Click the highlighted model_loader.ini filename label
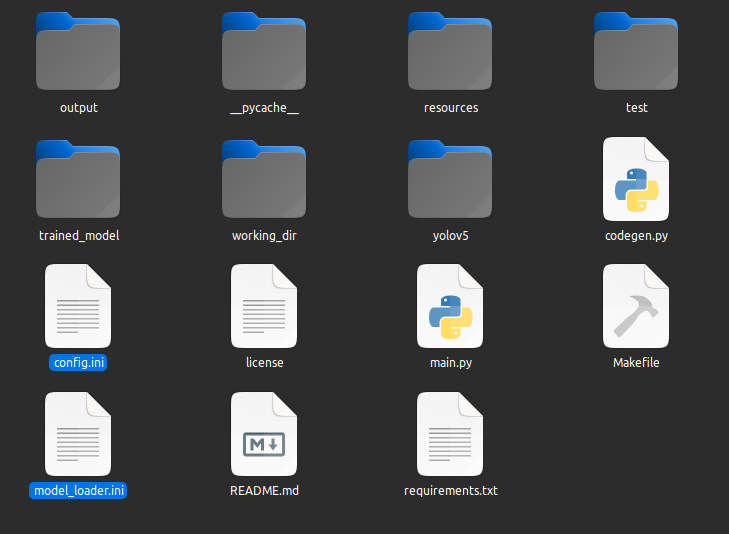 [x=79, y=490]
